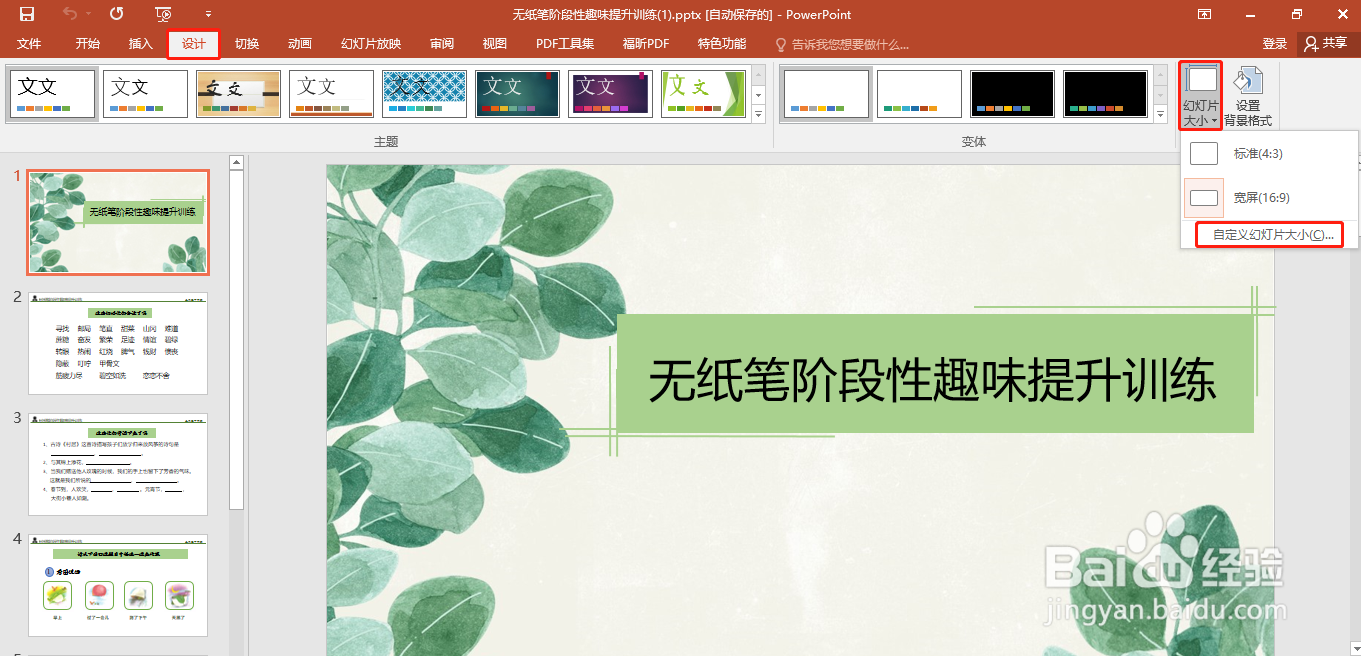Open the 文件 menu tab
Screen dimensions: 1361x656
pyautogui.click(x=29, y=44)
